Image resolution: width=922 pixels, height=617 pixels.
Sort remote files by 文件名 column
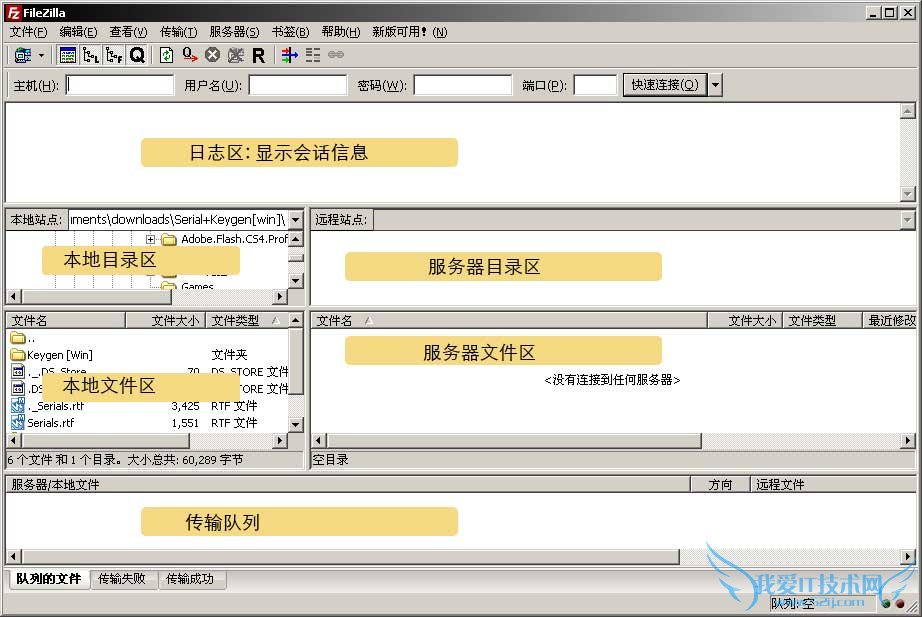(x=509, y=321)
